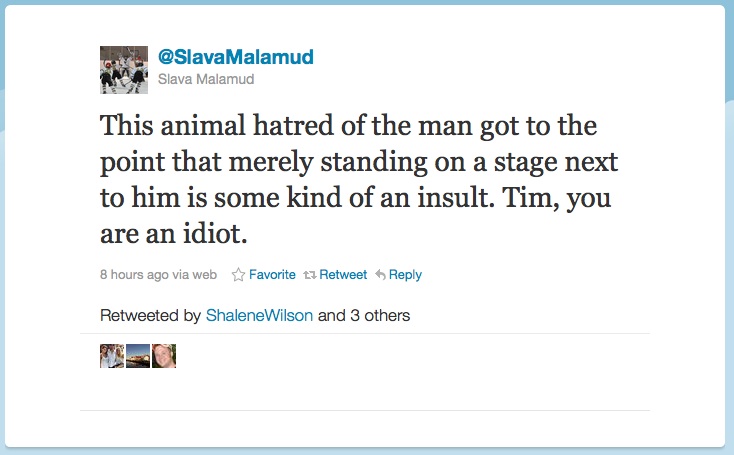
Task: Retweet this tweet via the Retweet link
Action: [x=344, y=274]
